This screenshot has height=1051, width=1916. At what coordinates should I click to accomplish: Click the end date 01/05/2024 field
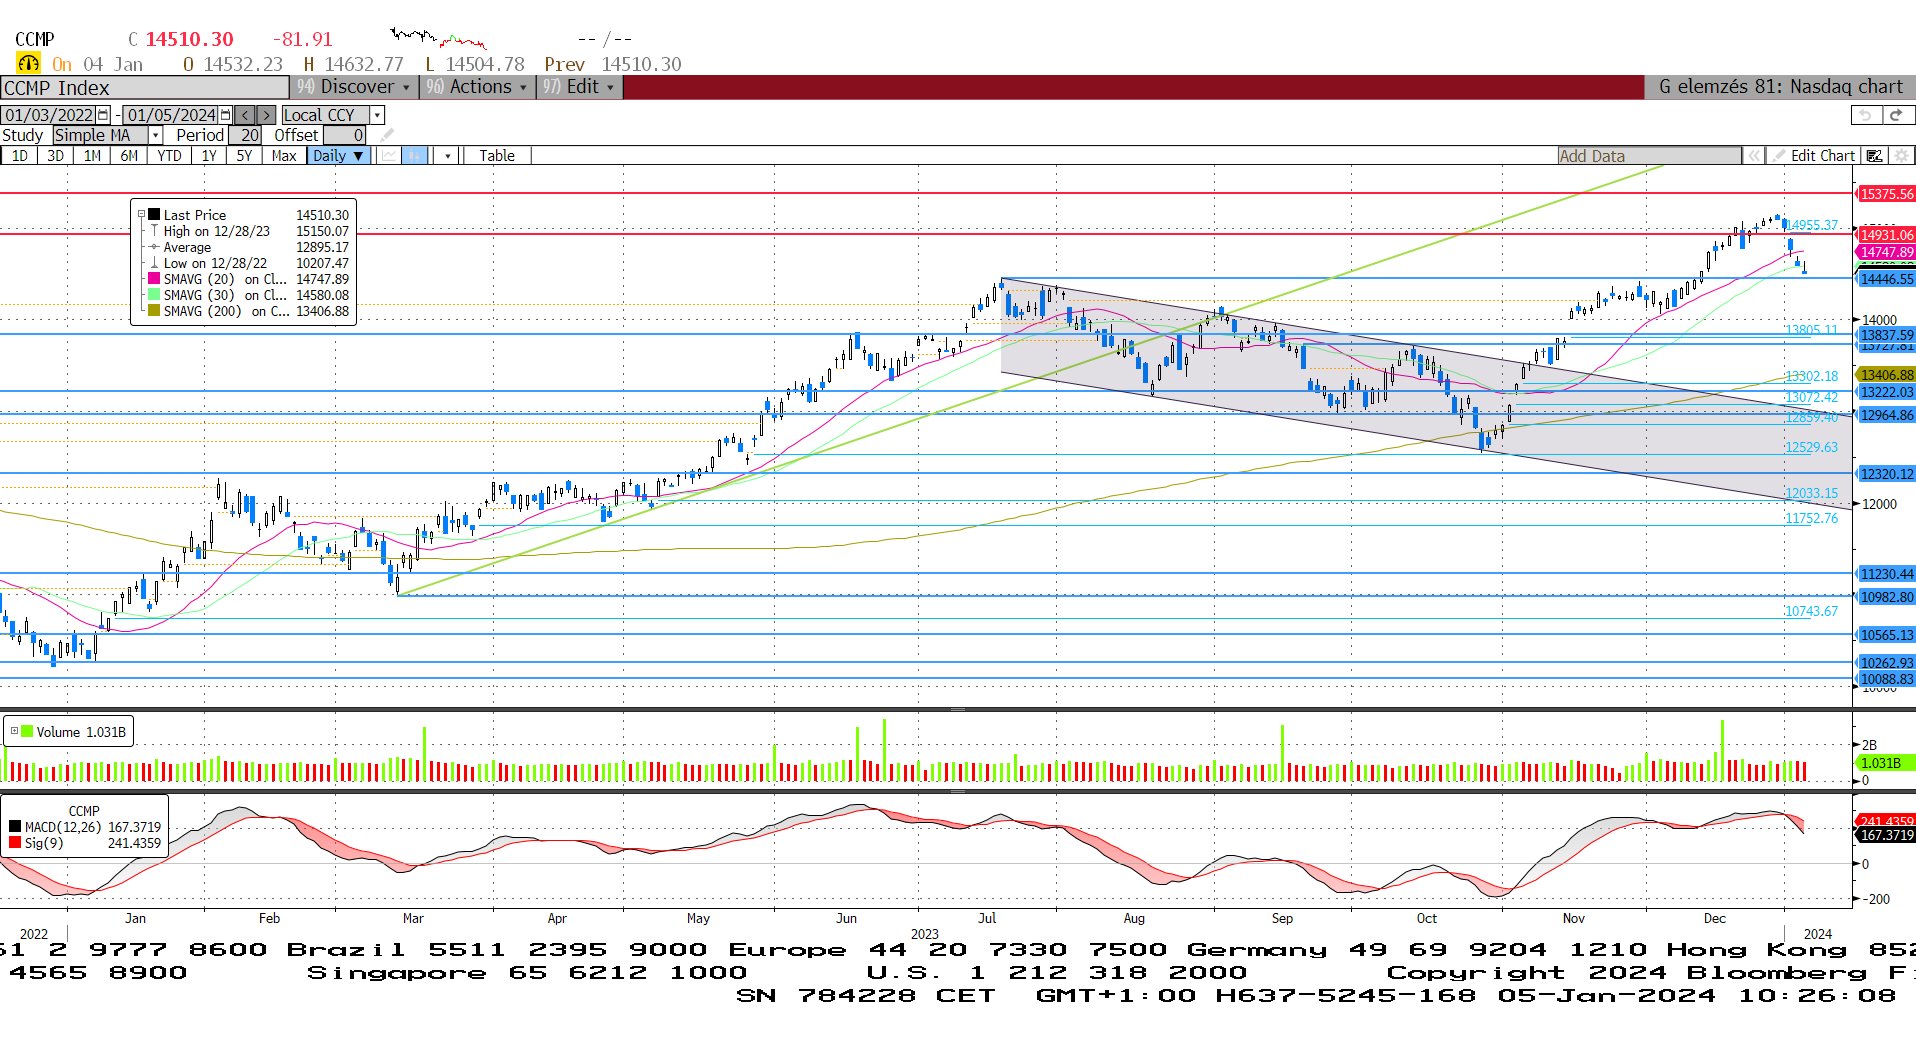pos(172,115)
